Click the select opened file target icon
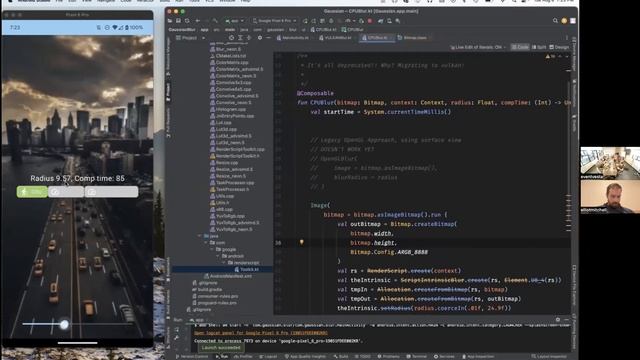Screen dimensions: 640x360 (x=231, y=38)
